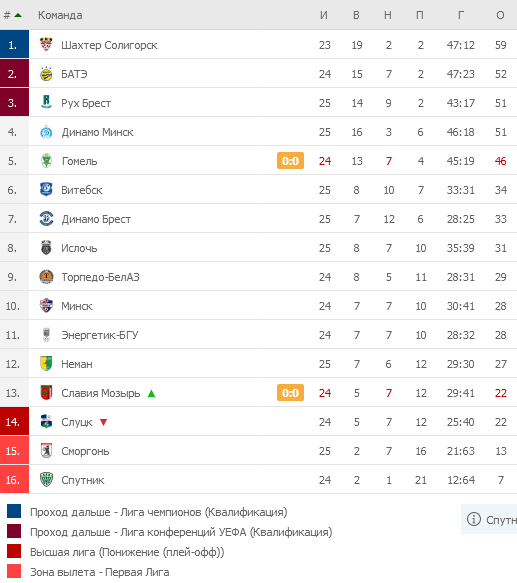The image size is (517, 583).
Task: Click the Торпедо-БелАЗ round logo
Action: (x=46, y=277)
